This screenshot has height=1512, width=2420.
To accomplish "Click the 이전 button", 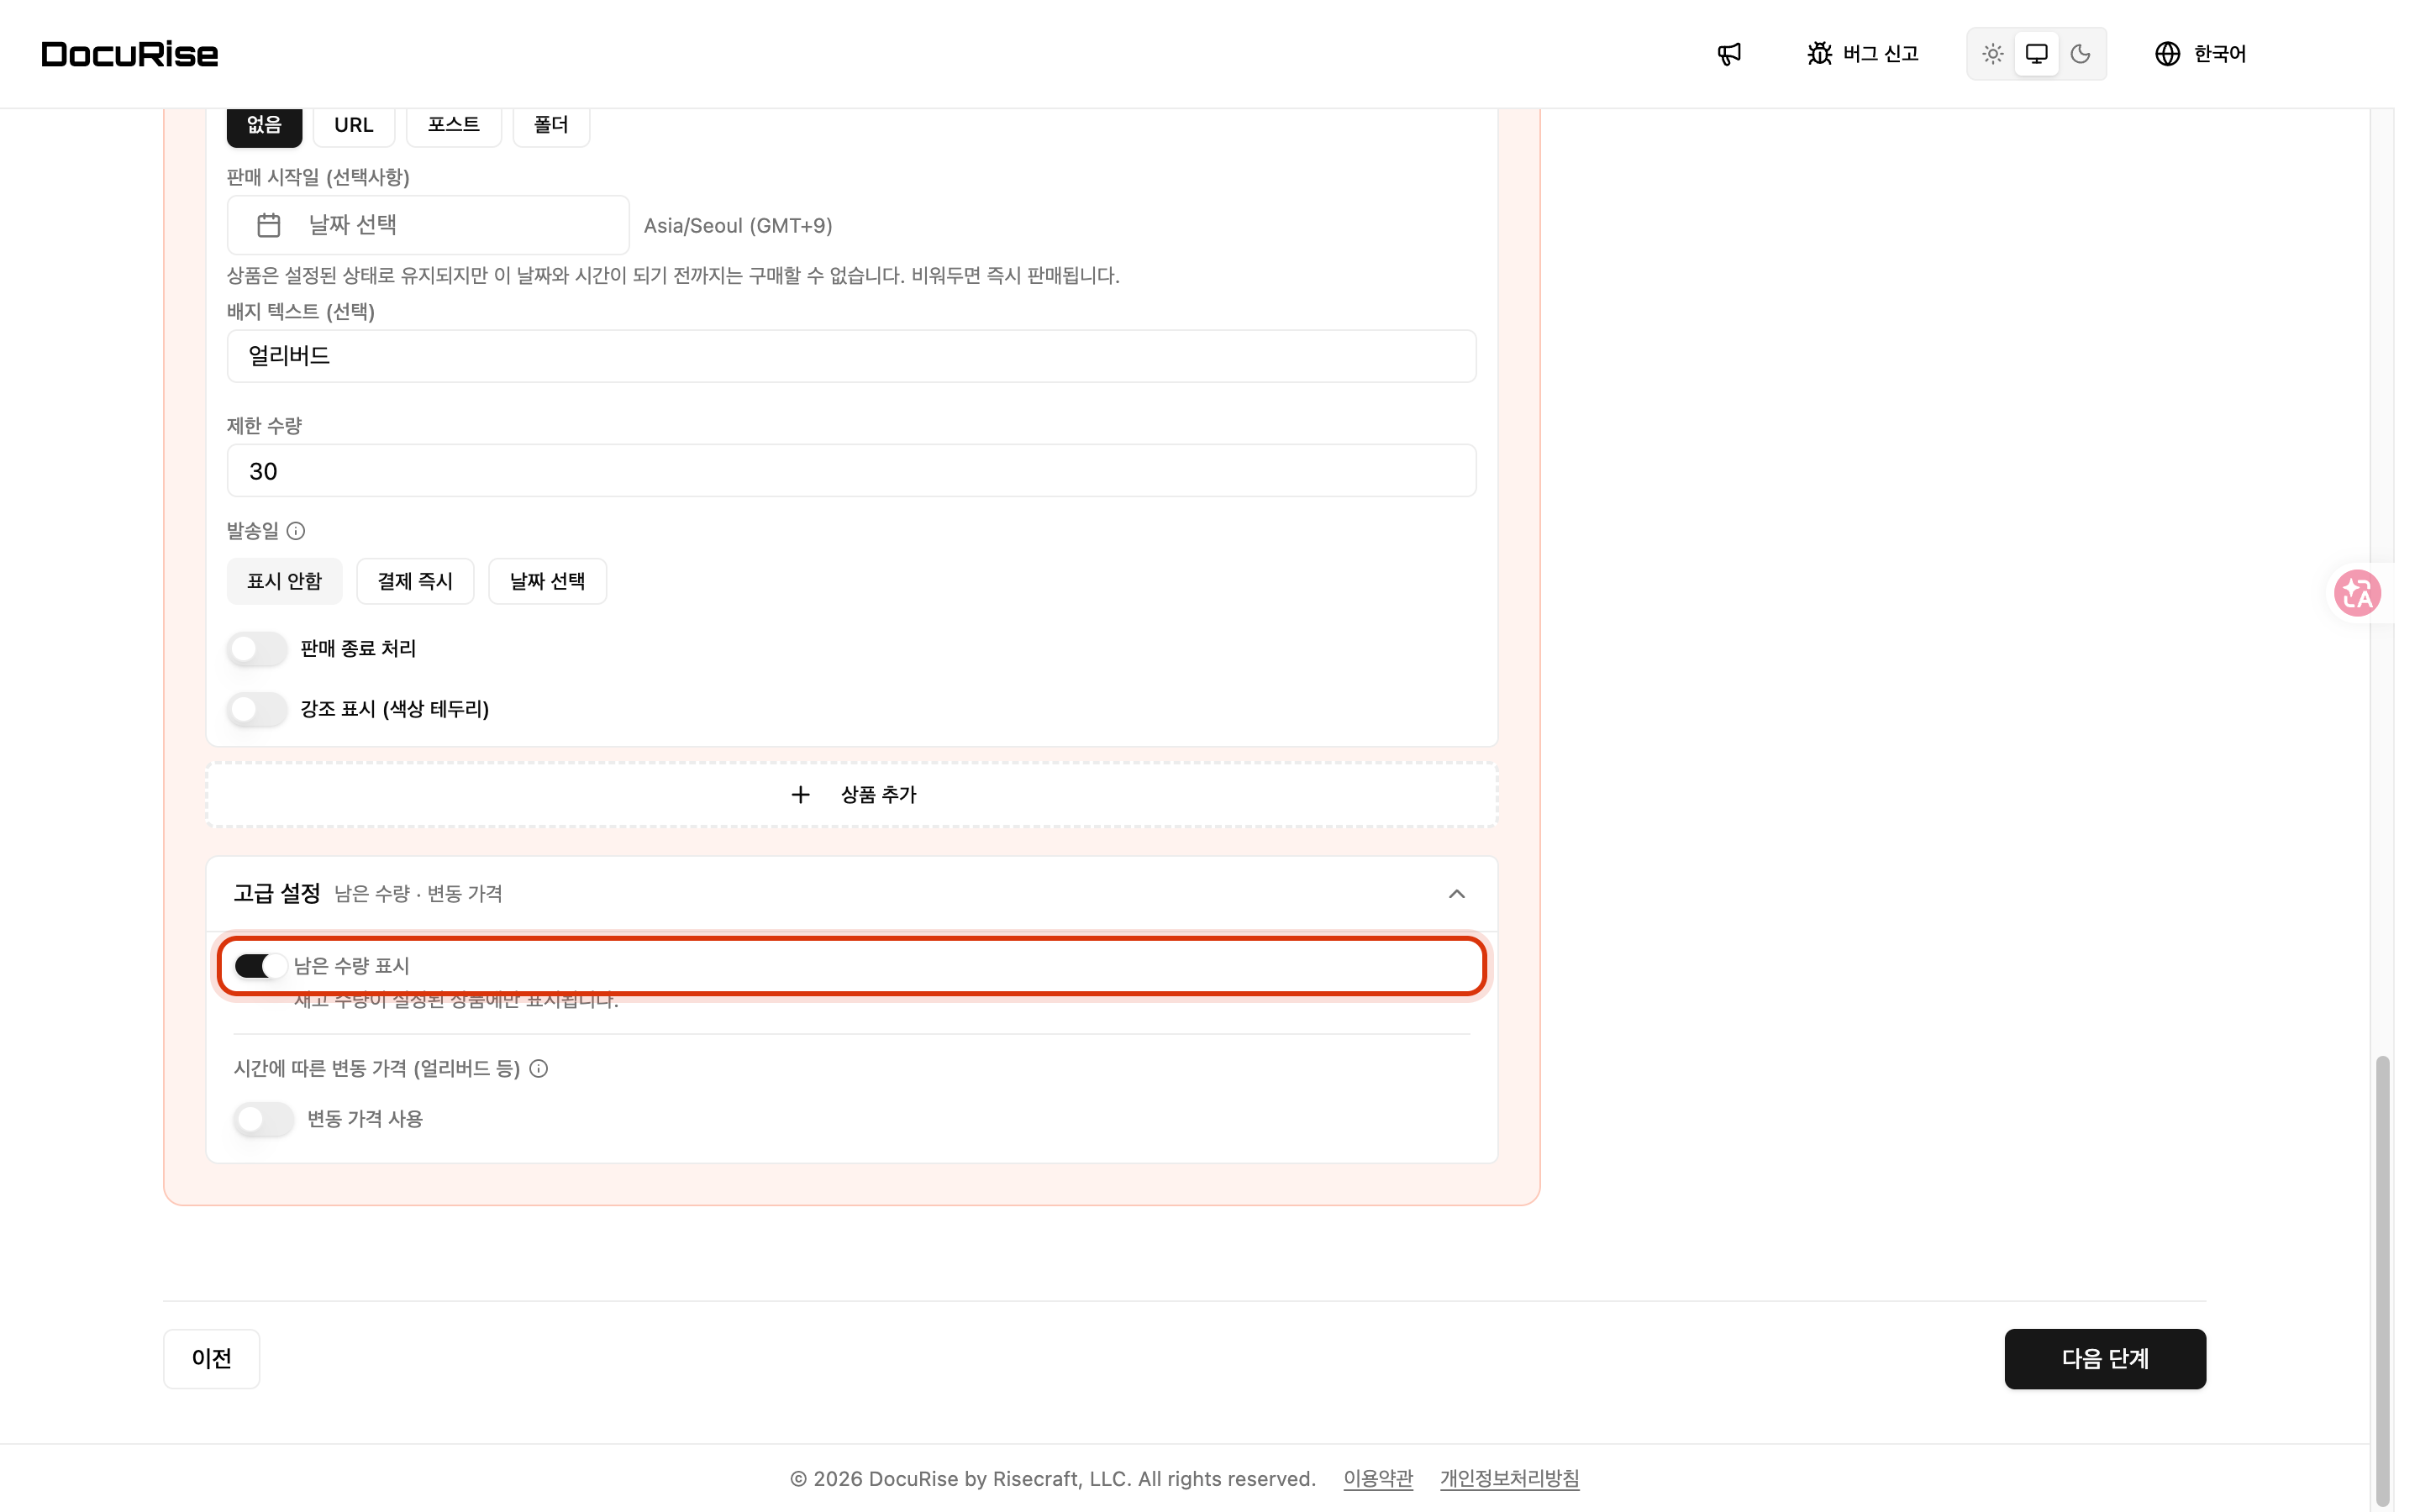I will [212, 1359].
